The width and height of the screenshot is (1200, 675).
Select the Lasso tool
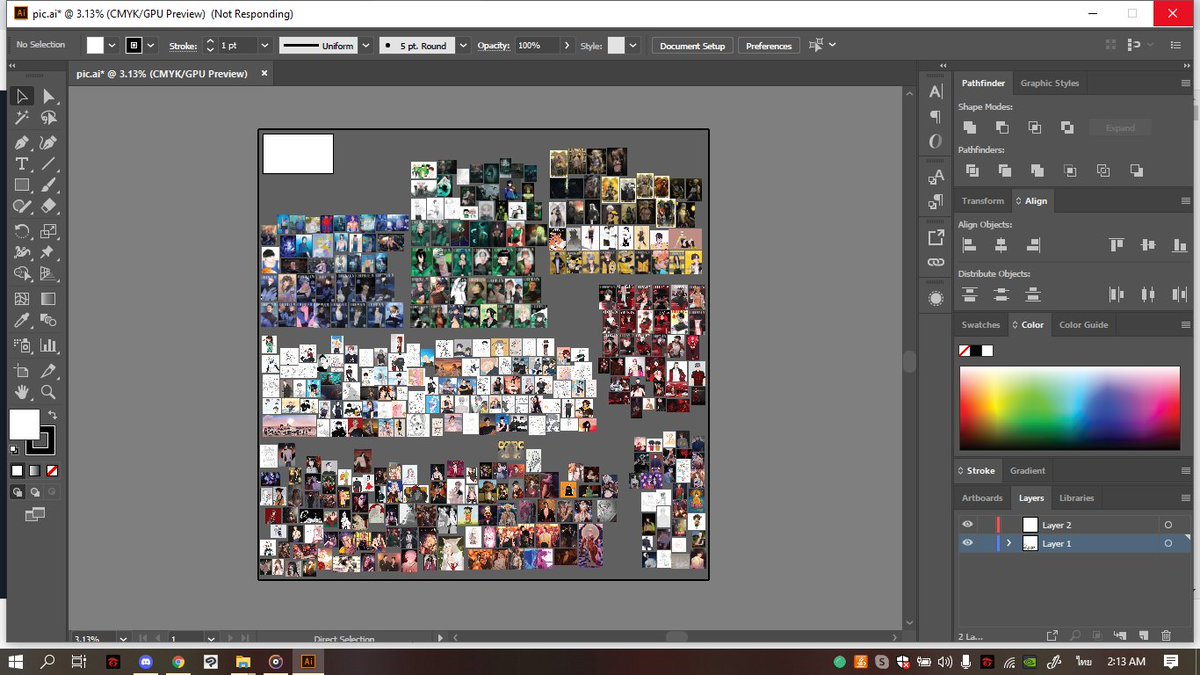48,118
